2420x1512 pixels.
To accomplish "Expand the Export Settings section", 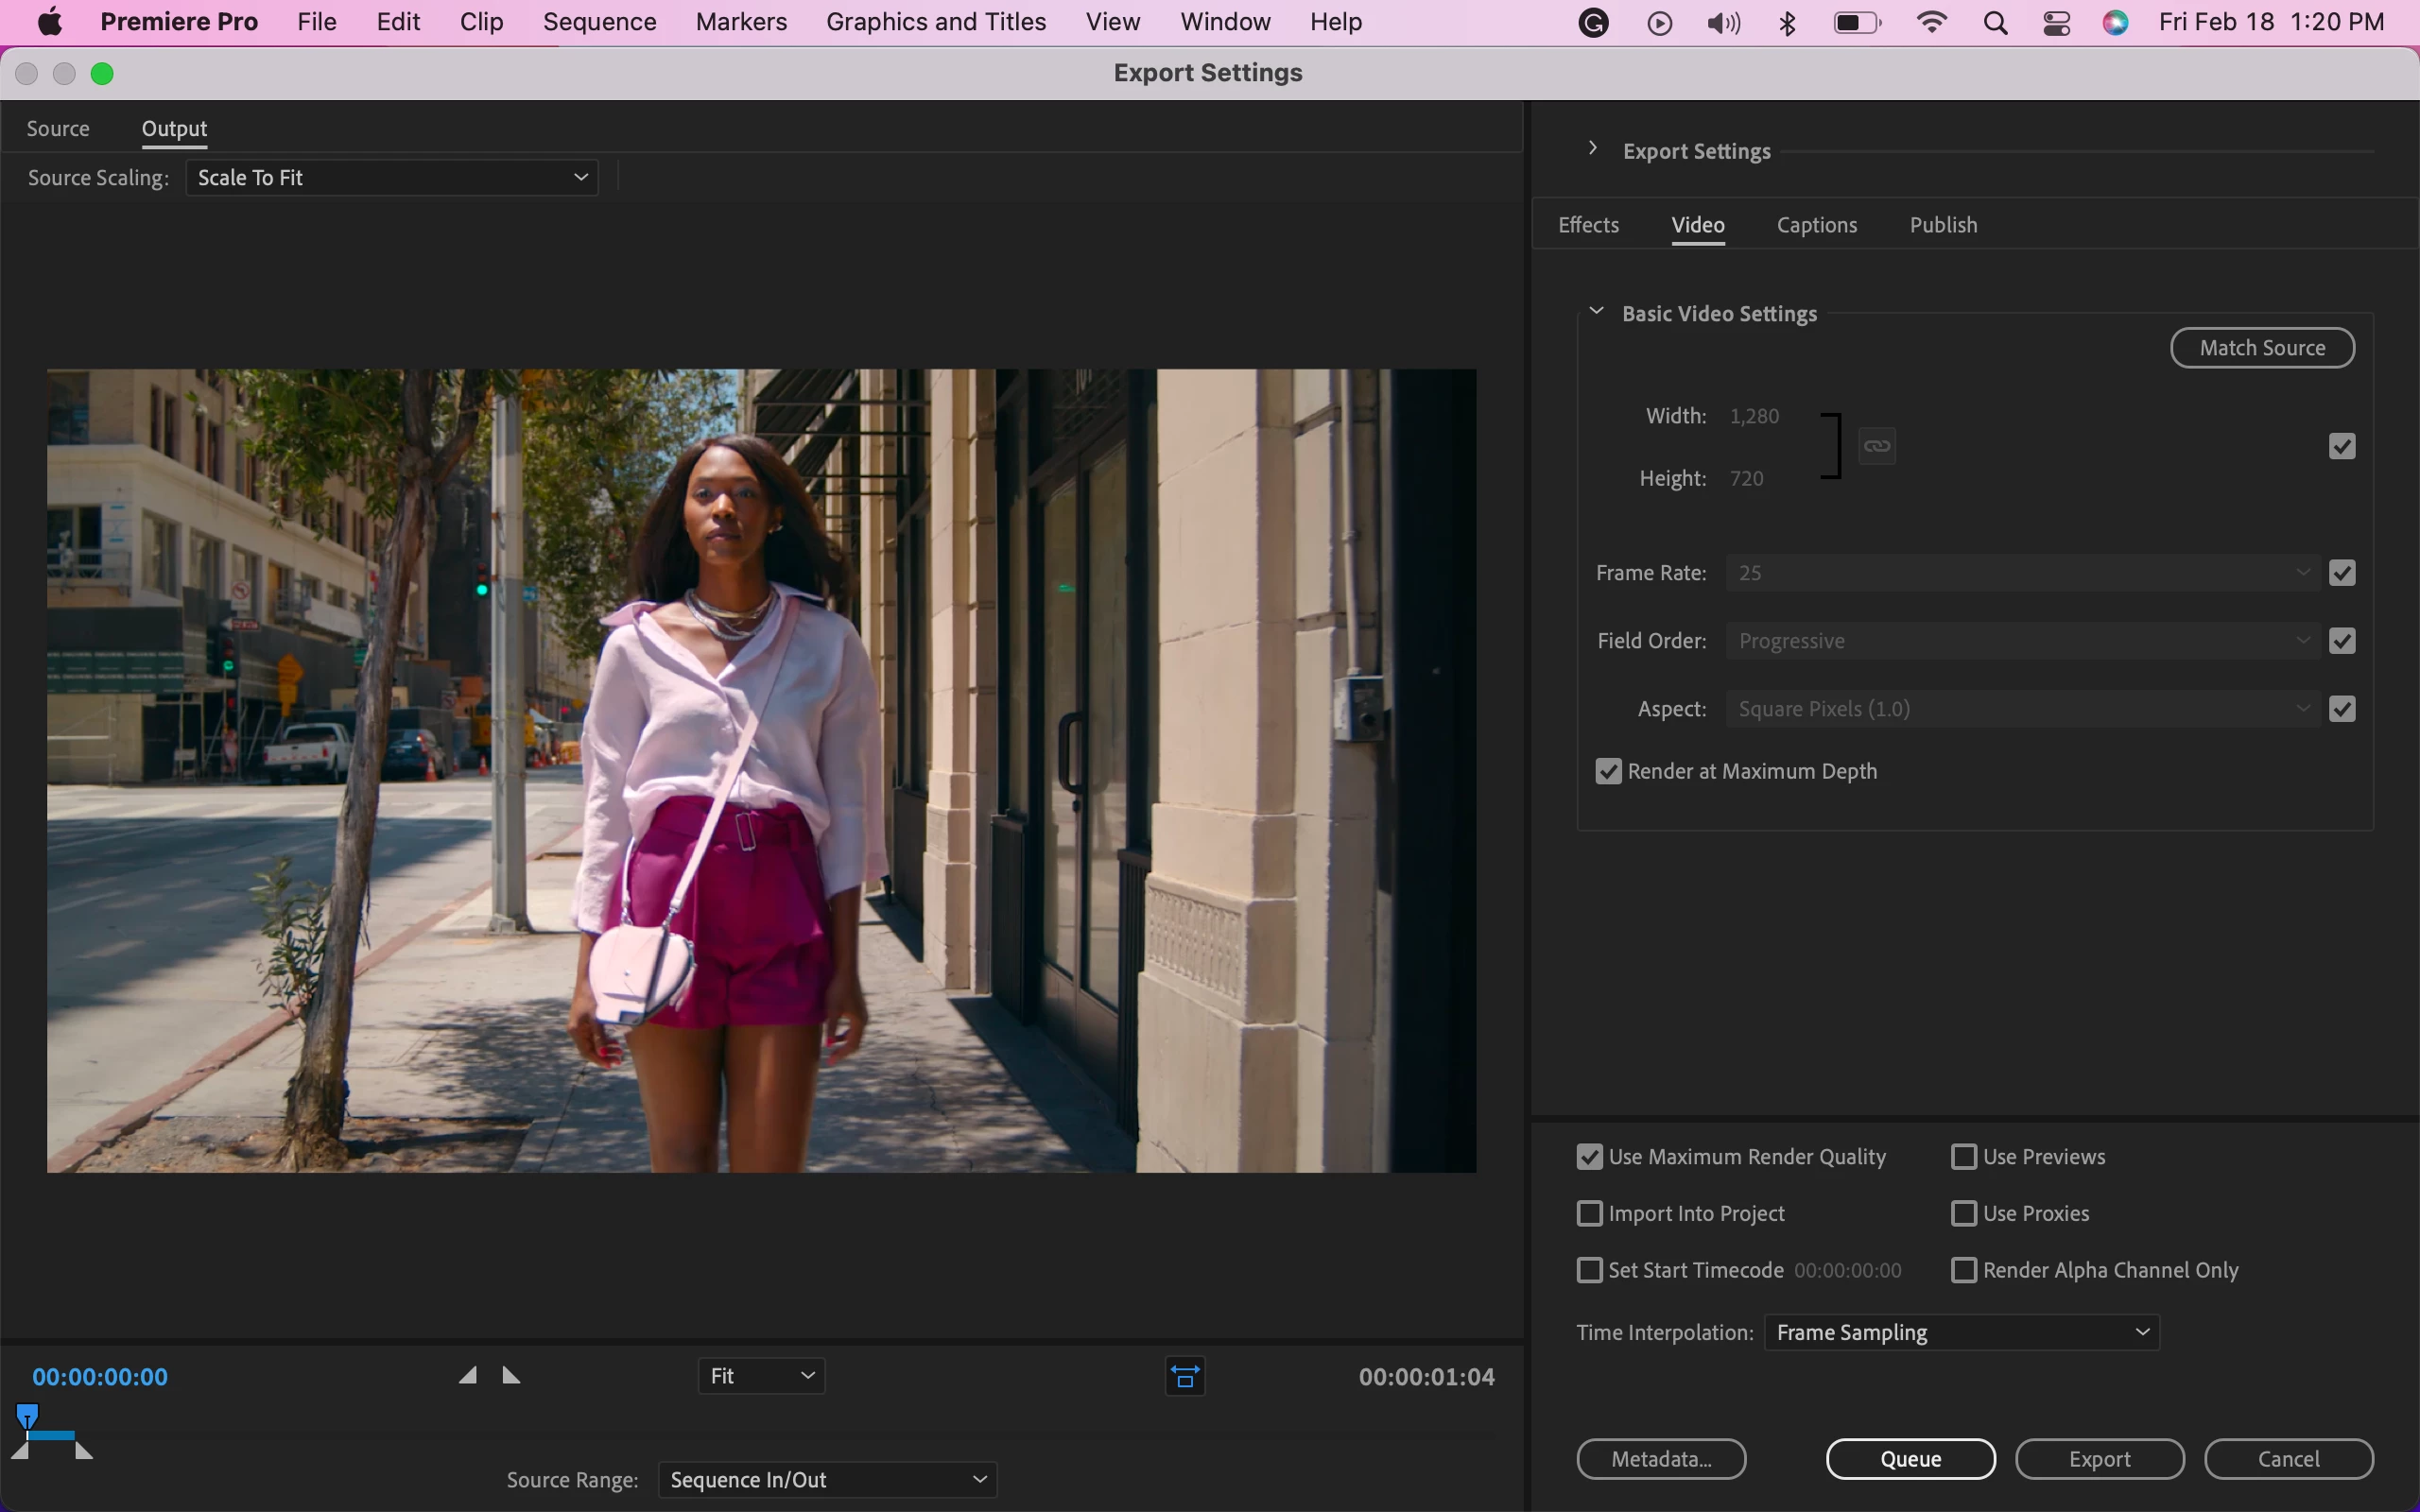I will (x=1593, y=149).
